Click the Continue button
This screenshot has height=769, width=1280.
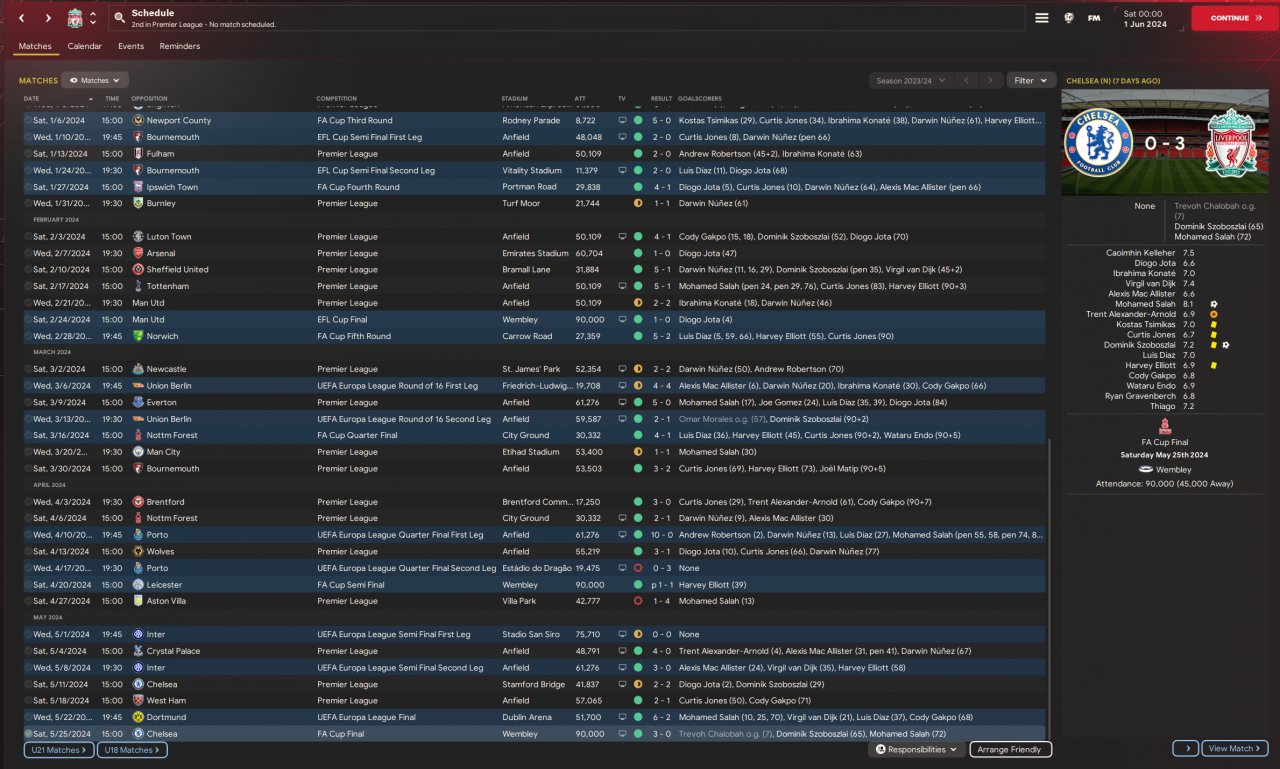click(1234, 18)
